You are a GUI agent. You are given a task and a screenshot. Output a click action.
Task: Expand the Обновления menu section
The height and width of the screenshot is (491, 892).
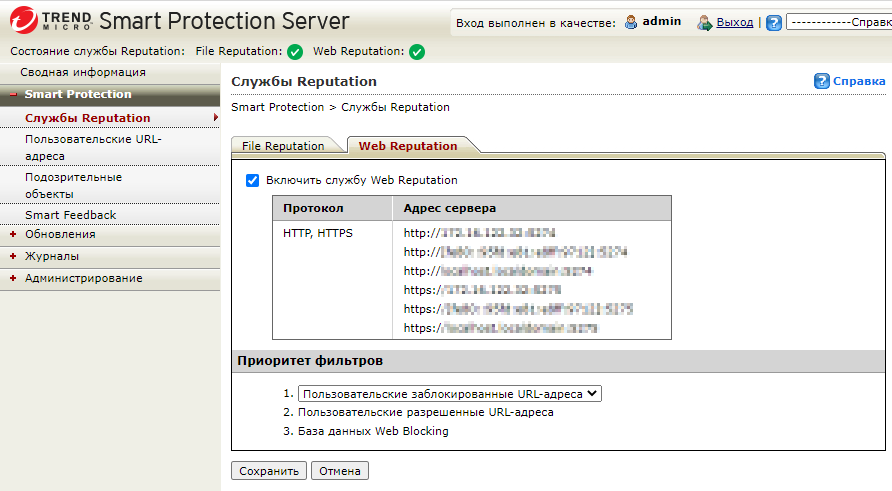(13, 235)
